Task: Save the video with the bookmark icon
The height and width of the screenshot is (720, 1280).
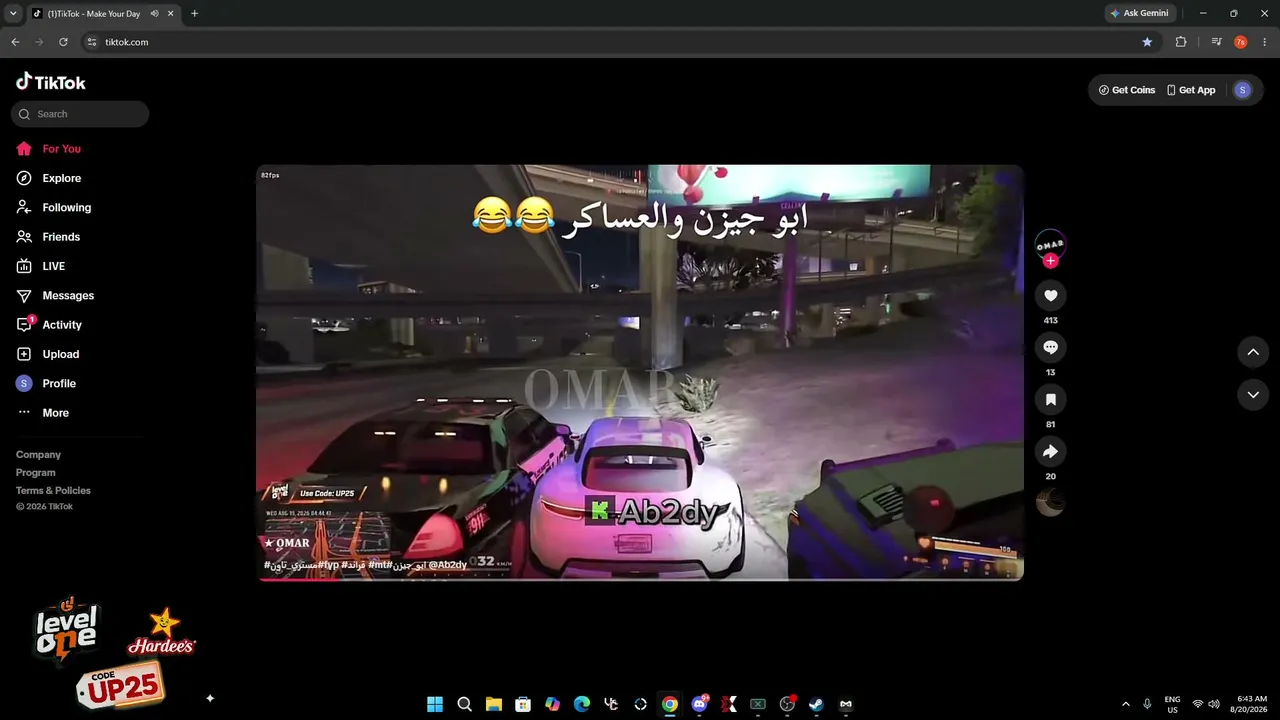Action: coord(1050,399)
